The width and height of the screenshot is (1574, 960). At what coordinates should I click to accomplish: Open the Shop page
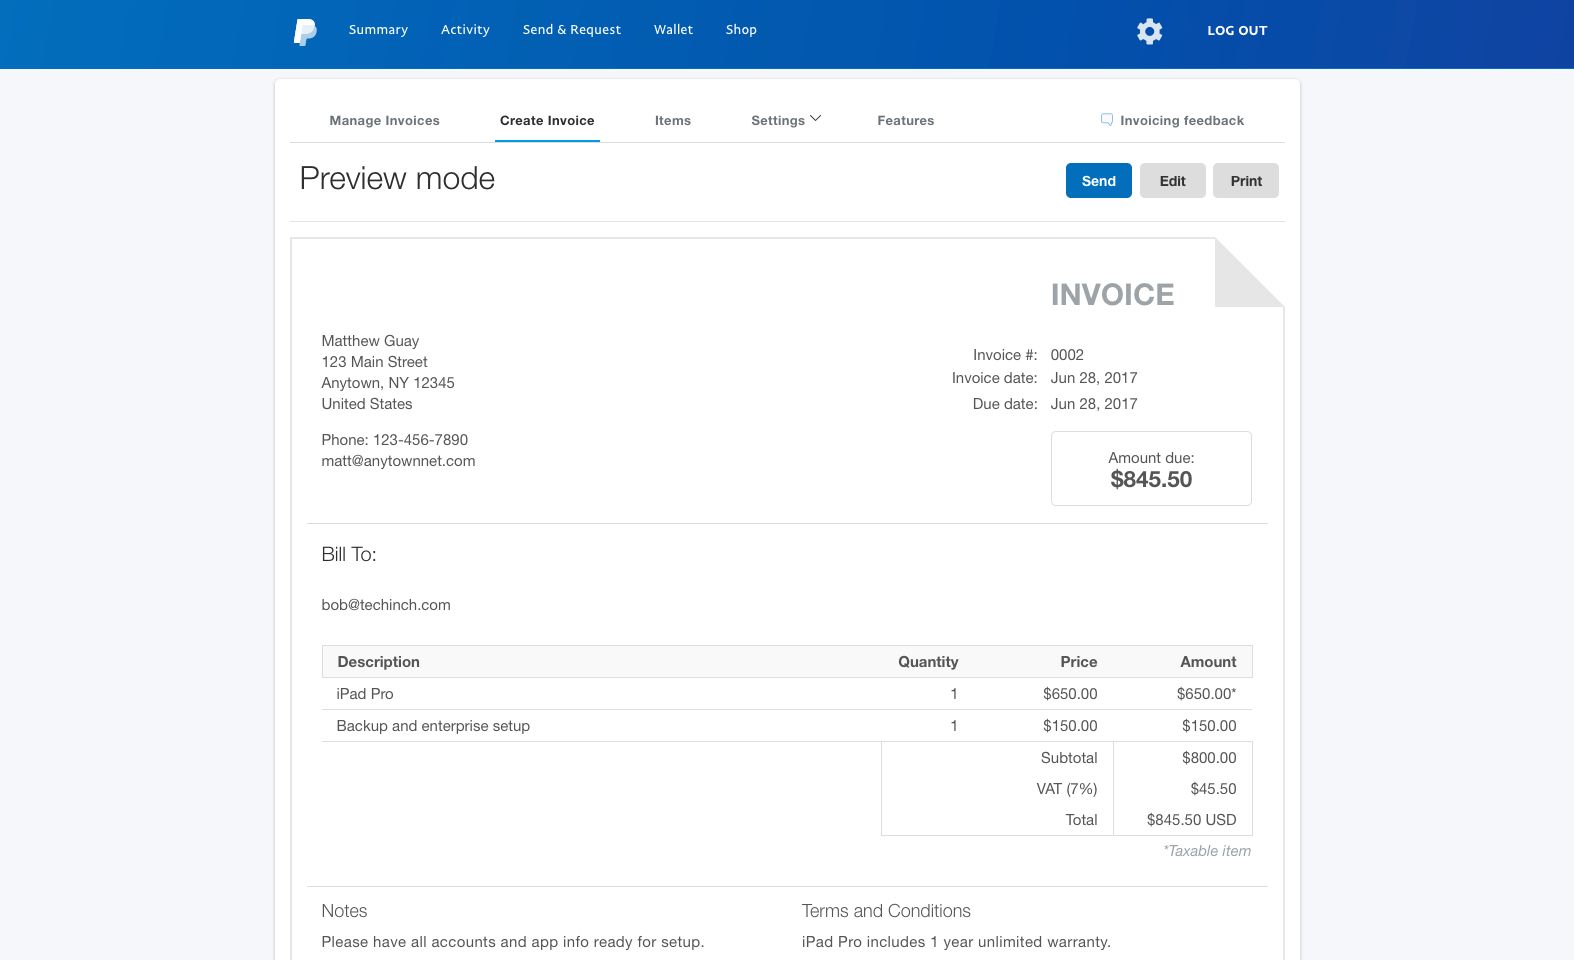point(741,30)
